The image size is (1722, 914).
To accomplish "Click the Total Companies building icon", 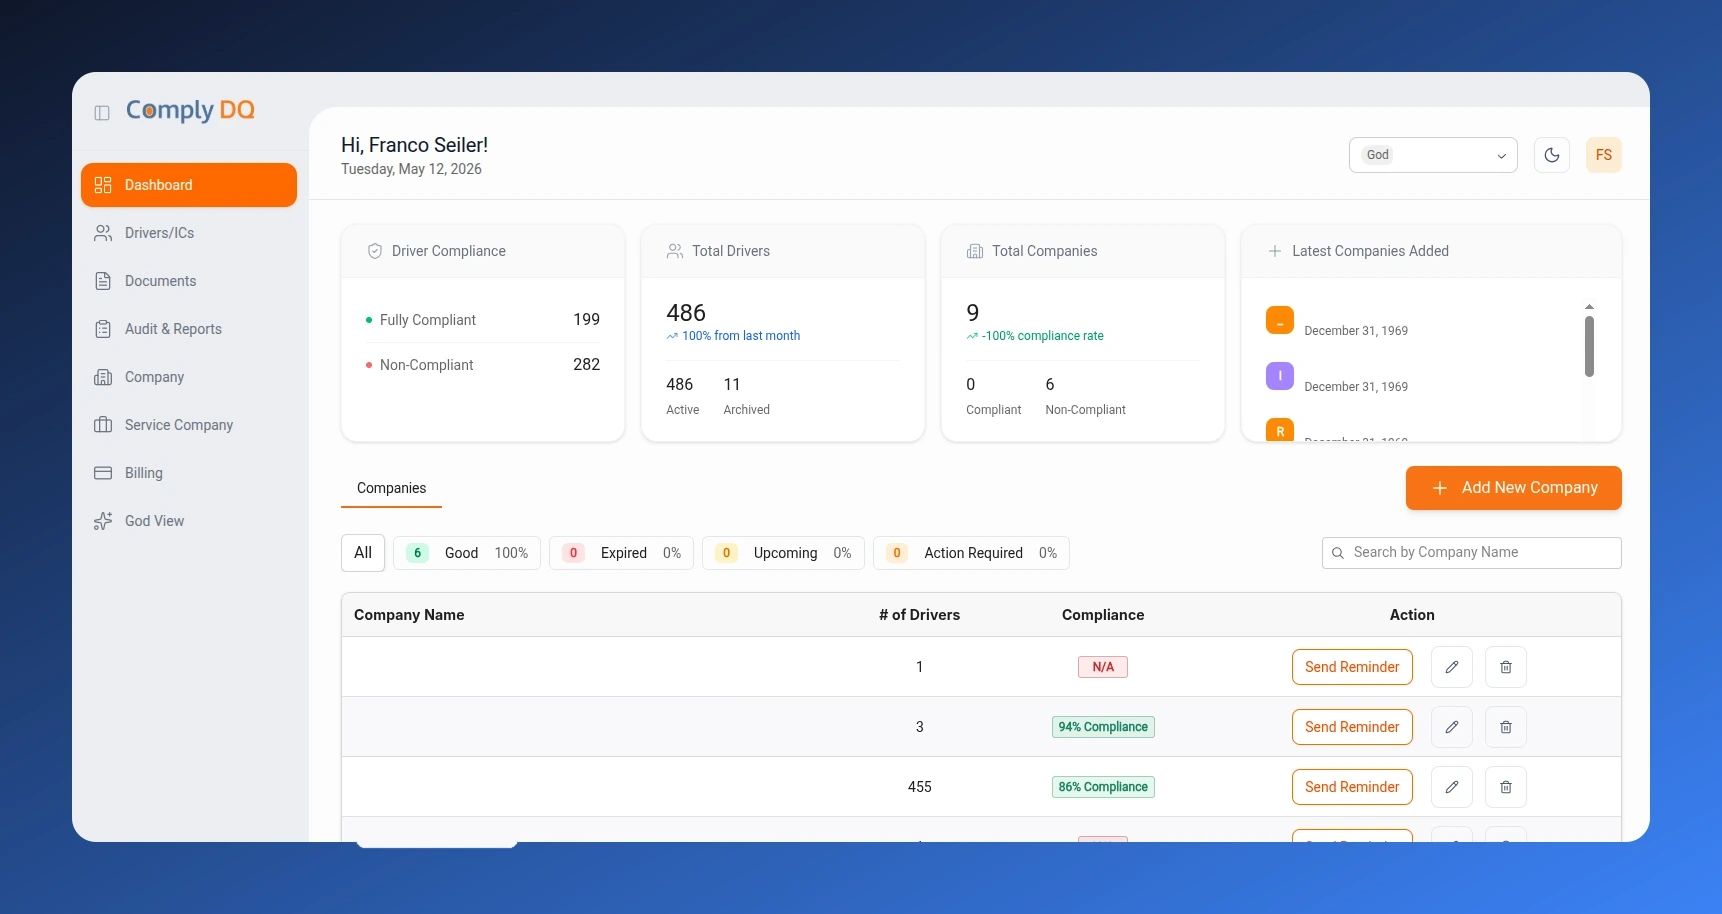I will tap(975, 251).
